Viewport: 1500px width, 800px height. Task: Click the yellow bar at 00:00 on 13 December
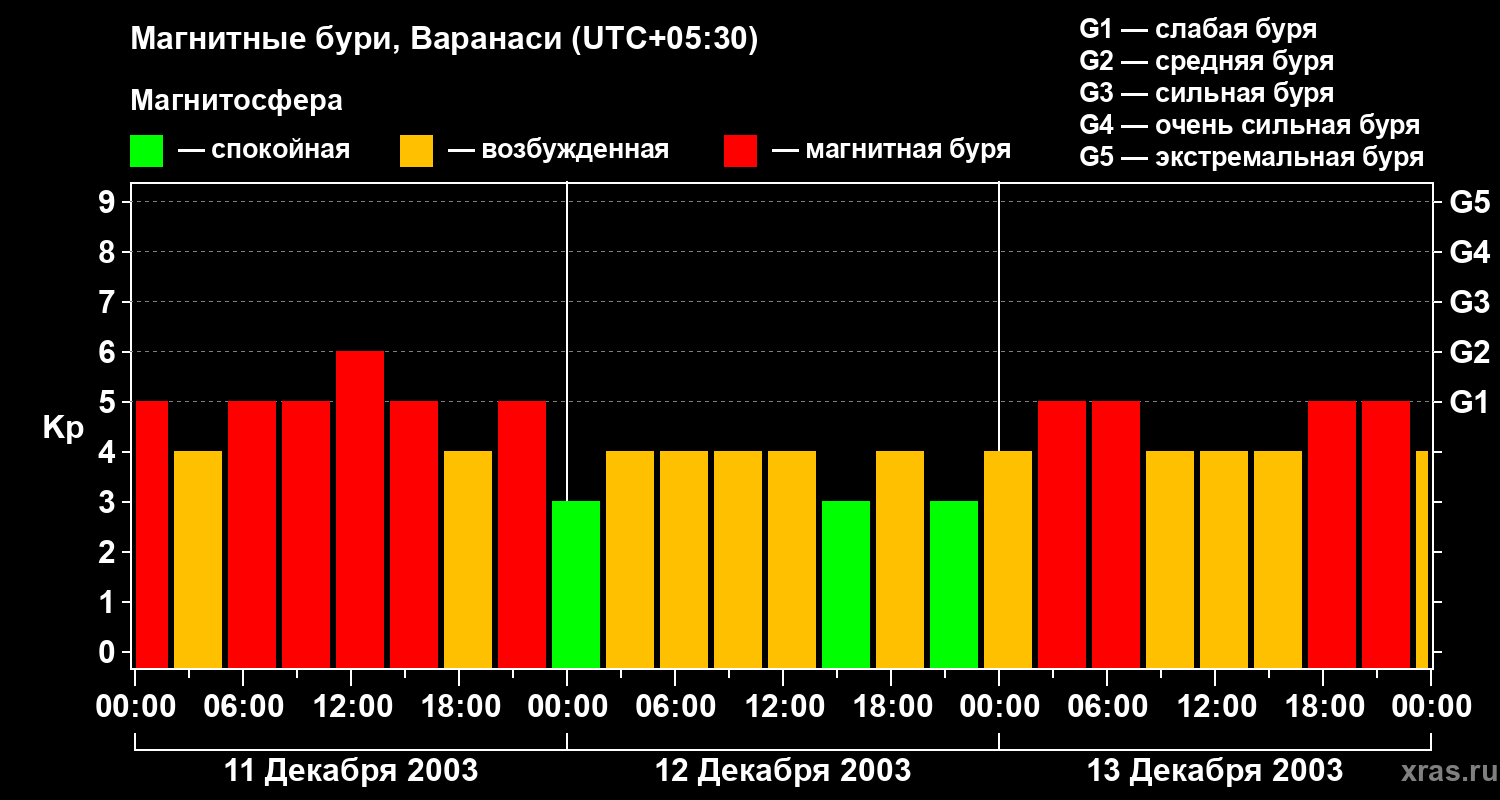1008,560
